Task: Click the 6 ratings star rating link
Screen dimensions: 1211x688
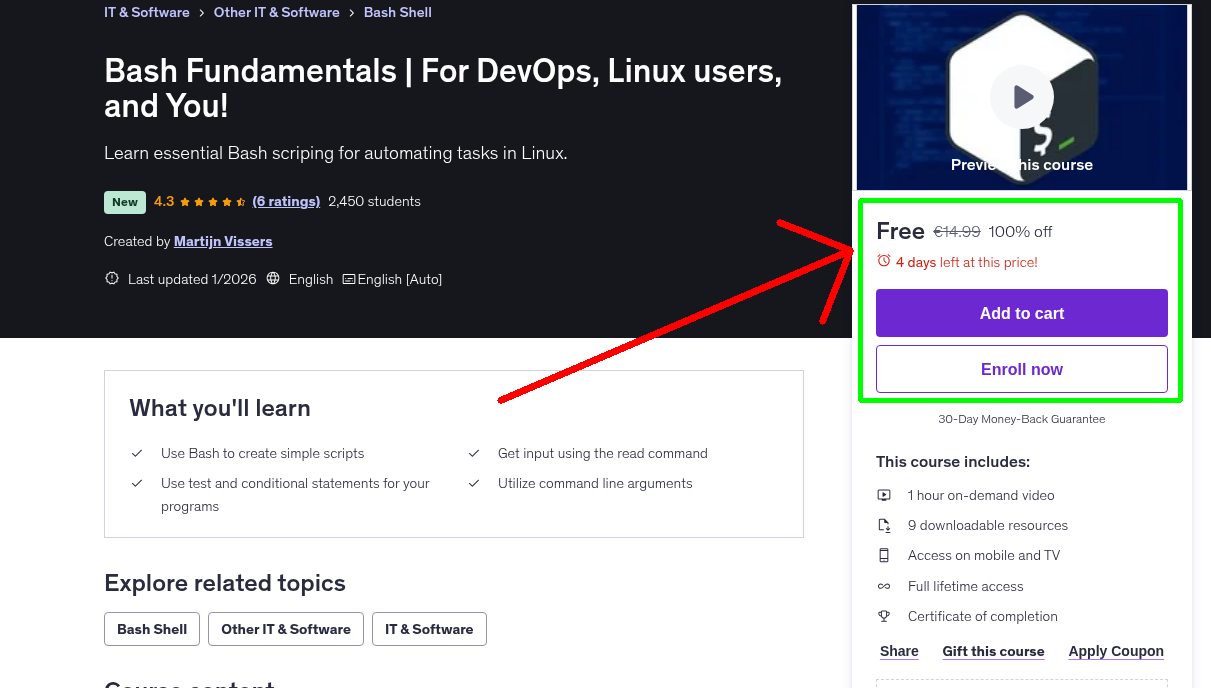Action: 286,201
